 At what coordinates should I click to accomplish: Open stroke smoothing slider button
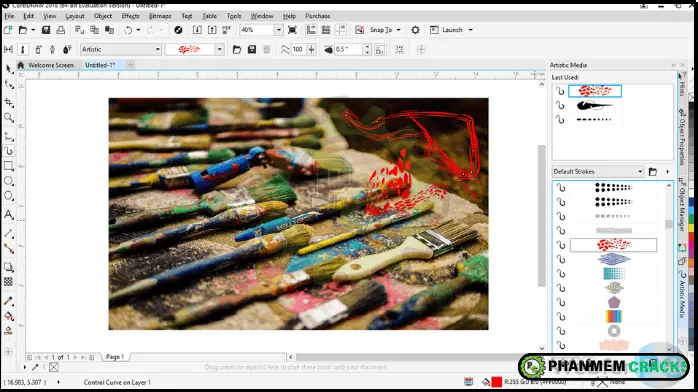tap(311, 49)
